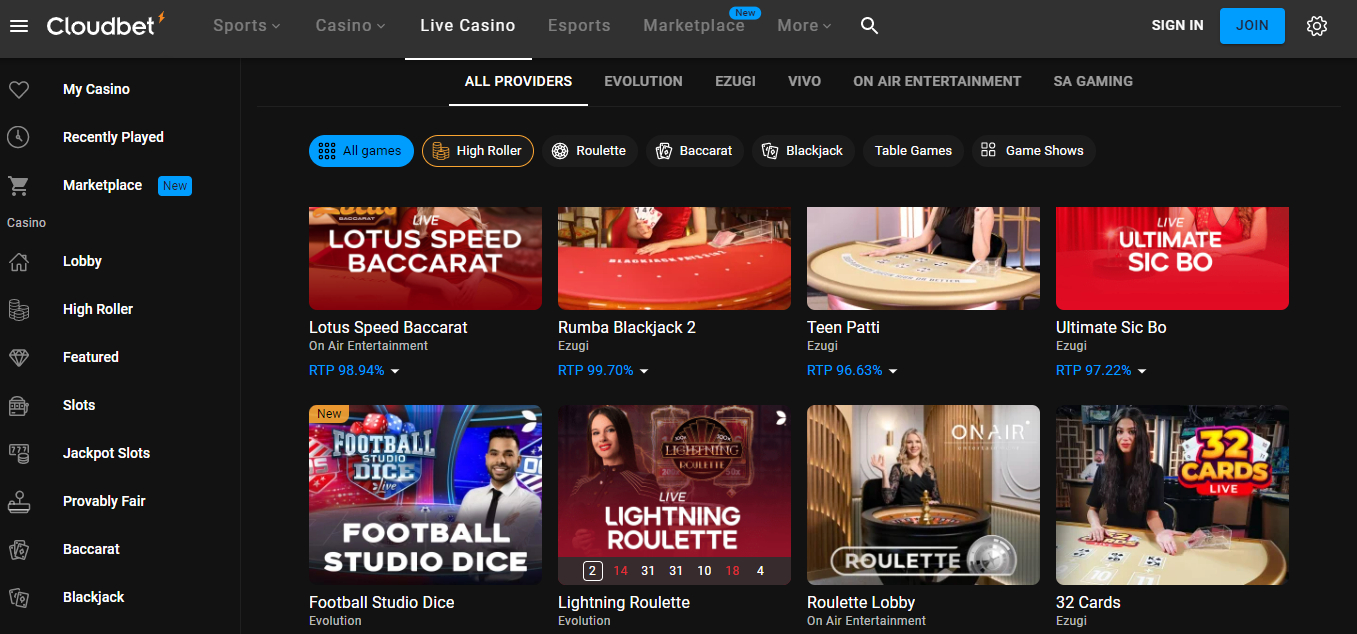Click the Marketplace cart icon in sidebar

[x=18, y=185]
